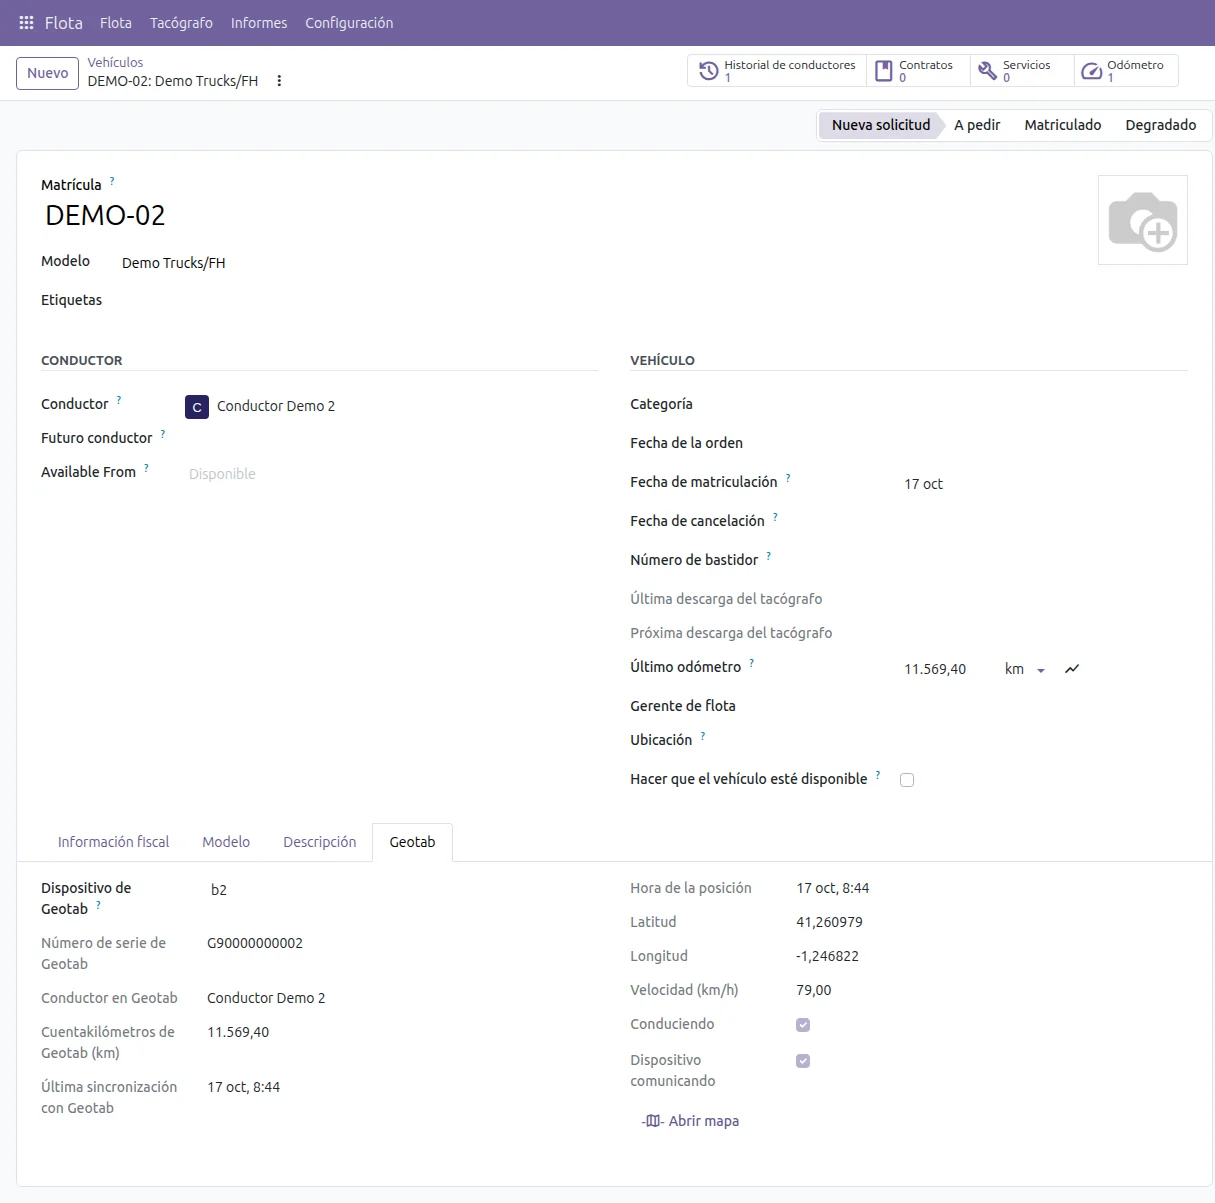
Task: Click the Odómetro gauge icon
Action: tap(1091, 71)
